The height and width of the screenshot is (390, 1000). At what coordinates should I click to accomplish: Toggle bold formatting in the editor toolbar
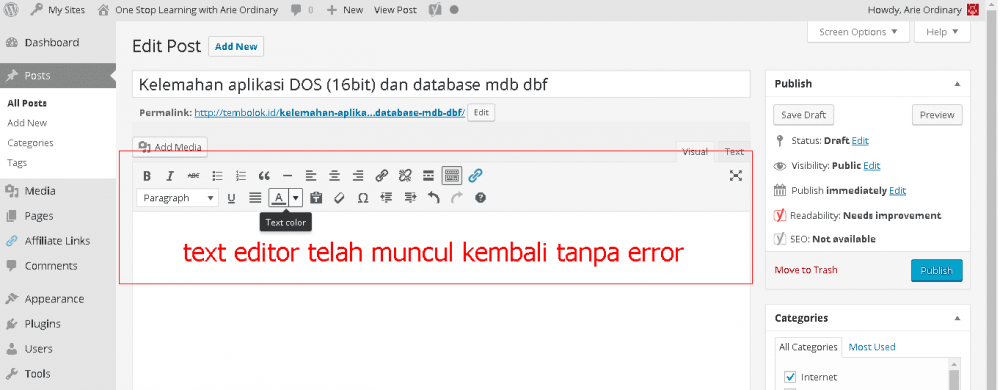pos(147,176)
